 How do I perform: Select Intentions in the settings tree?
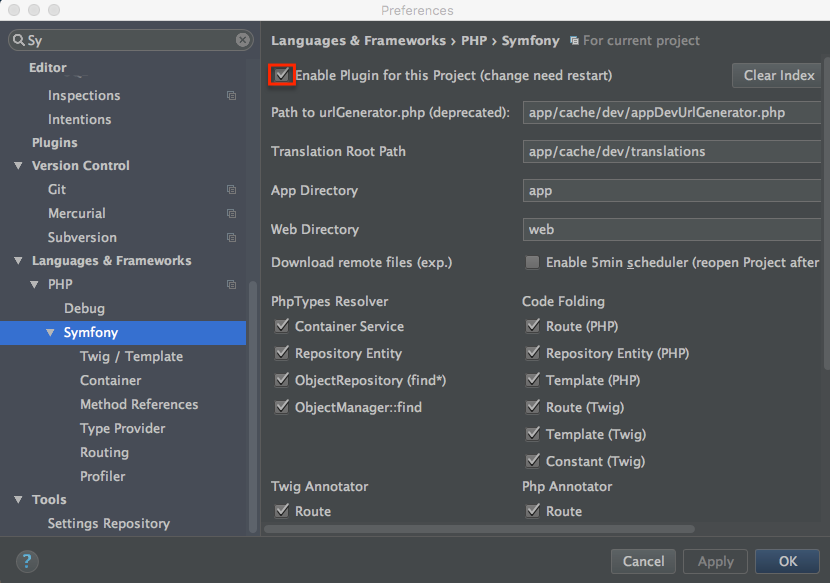79,120
